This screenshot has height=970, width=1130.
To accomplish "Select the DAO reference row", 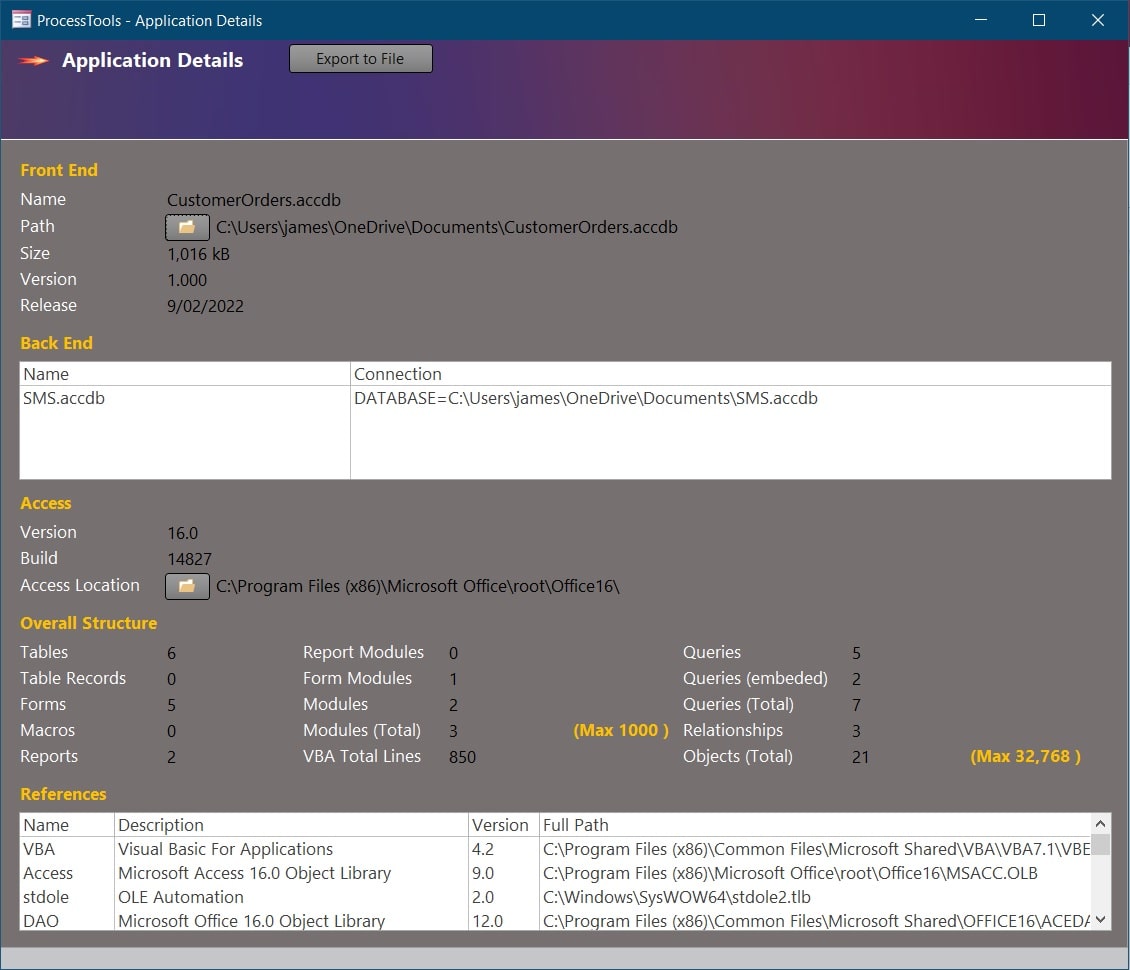I will click(555, 921).
